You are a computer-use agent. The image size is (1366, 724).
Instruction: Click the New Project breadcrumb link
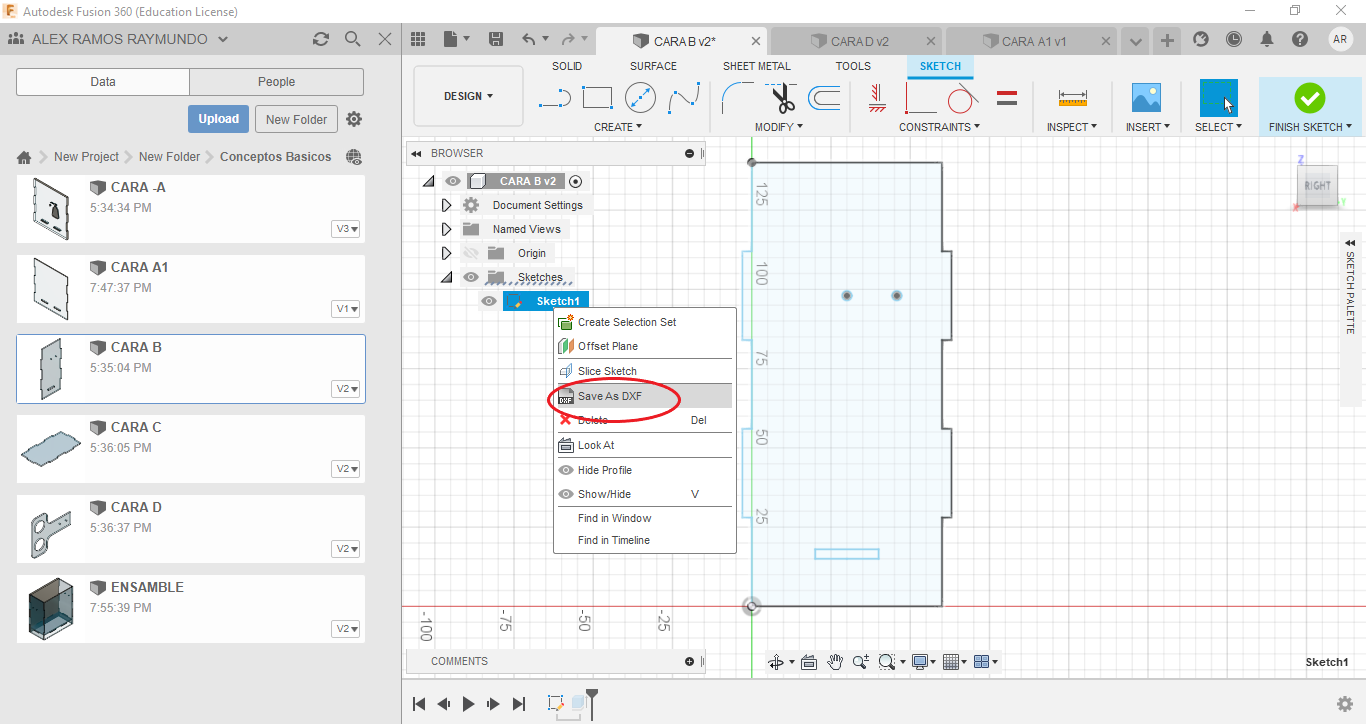(86, 157)
